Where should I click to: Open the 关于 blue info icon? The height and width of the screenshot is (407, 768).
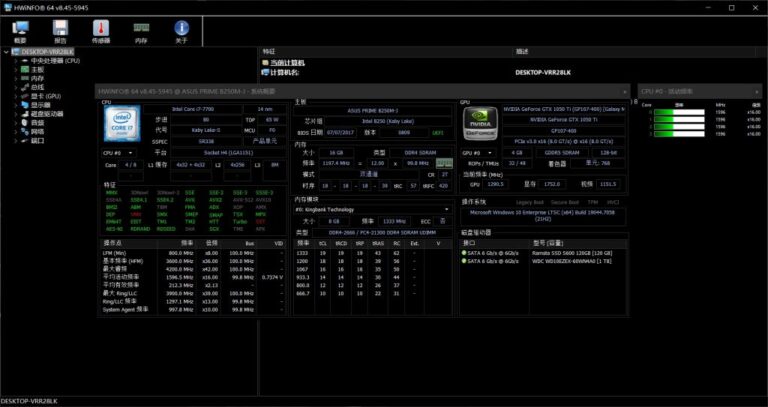pyautogui.click(x=181, y=32)
